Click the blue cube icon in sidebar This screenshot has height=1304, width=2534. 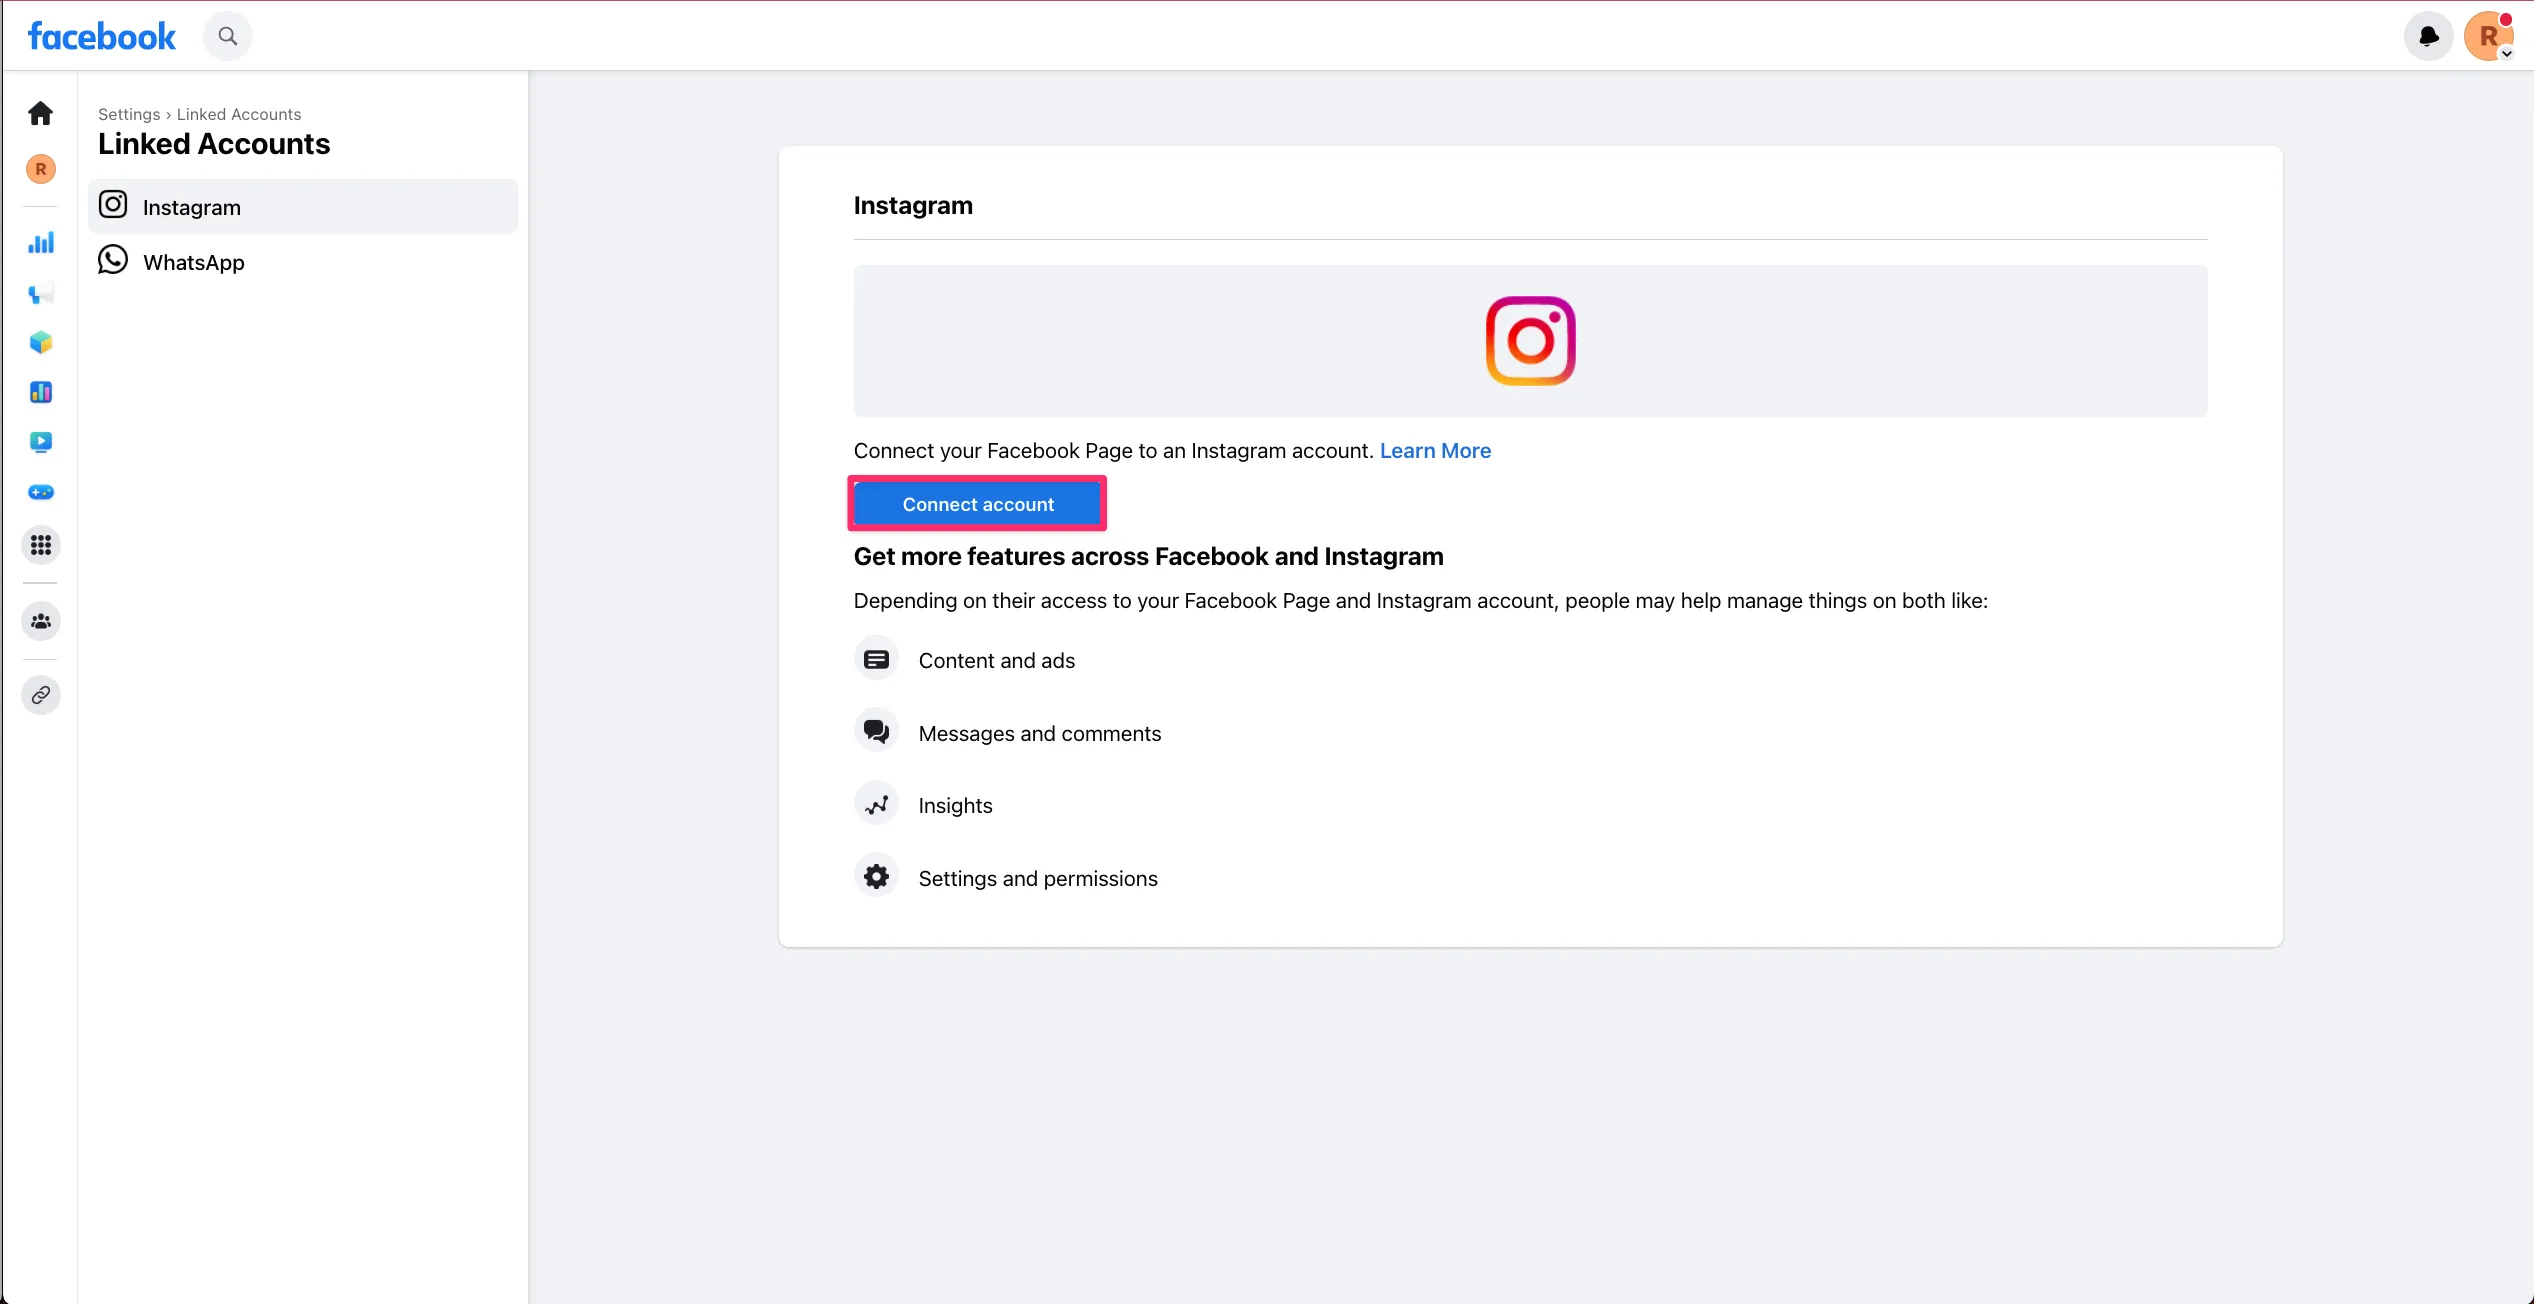tap(41, 343)
